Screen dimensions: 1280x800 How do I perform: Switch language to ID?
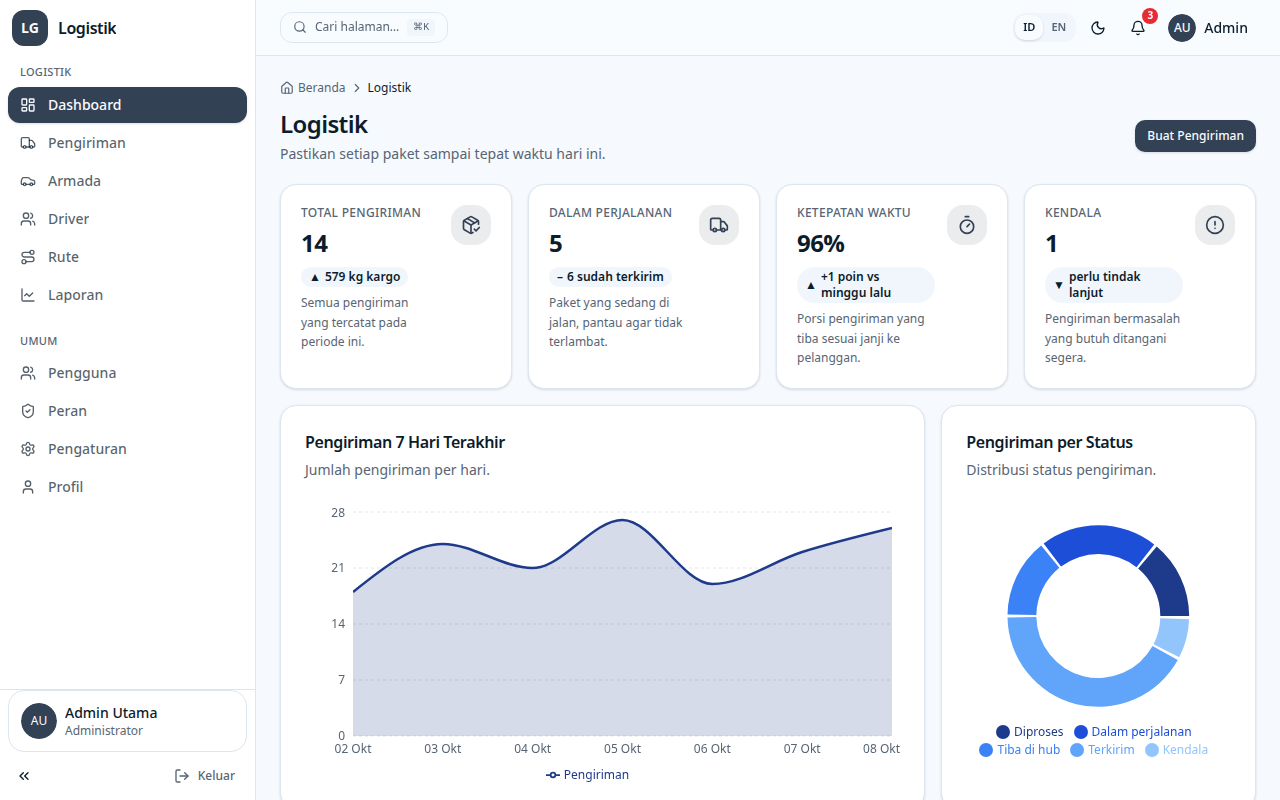(1029, 27)
